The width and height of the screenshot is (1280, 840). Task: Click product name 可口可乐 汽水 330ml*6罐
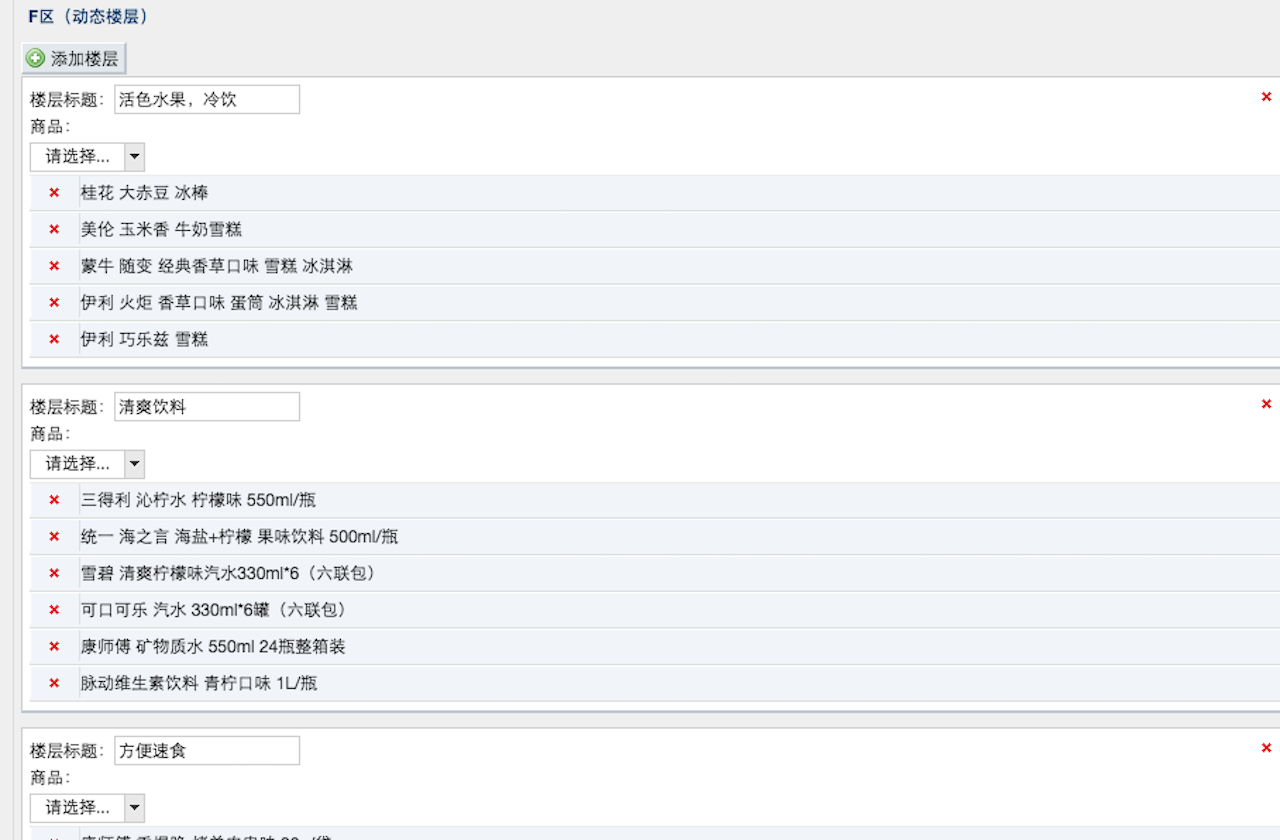pyautogui.click(x=213, y=610)
